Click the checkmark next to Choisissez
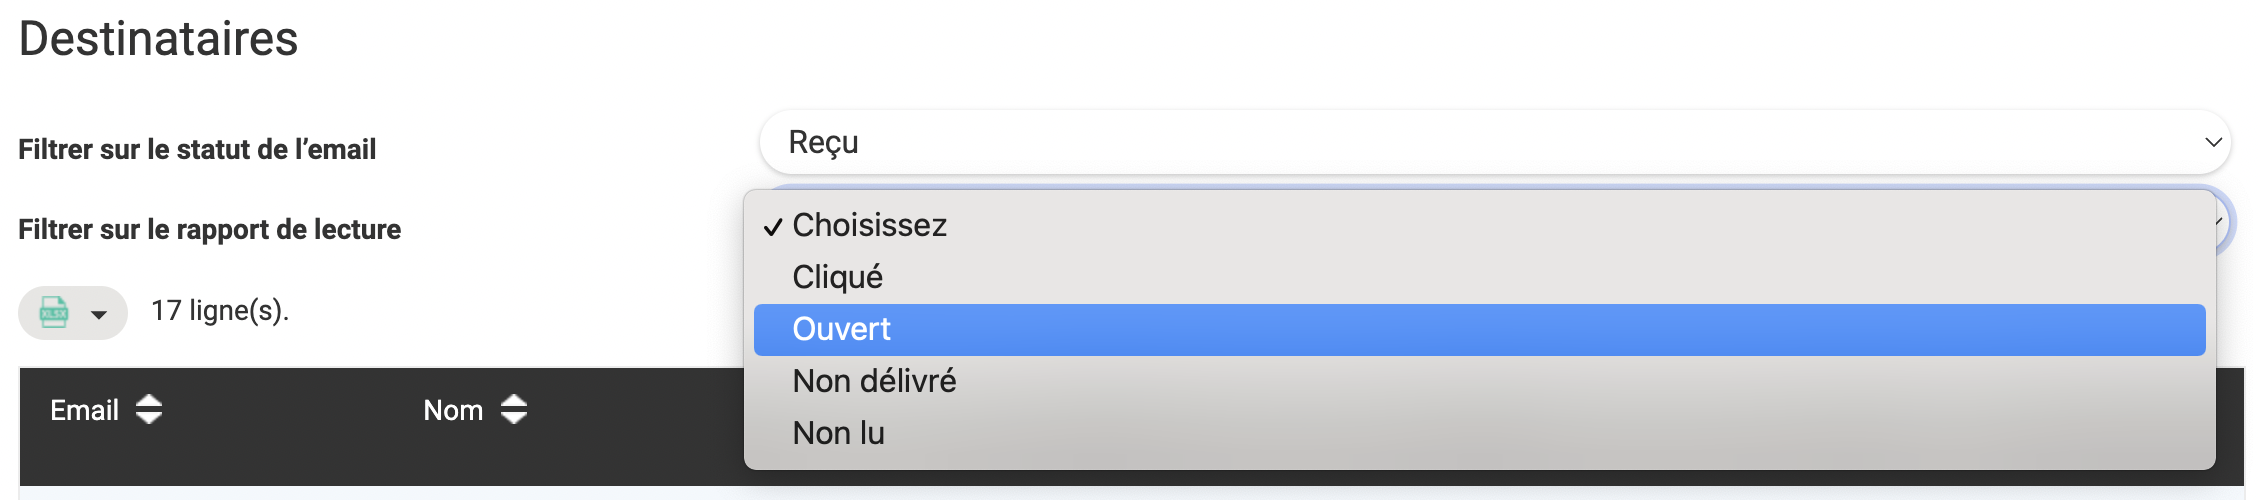The image size is (2258, 500). [x=772, y=227]
